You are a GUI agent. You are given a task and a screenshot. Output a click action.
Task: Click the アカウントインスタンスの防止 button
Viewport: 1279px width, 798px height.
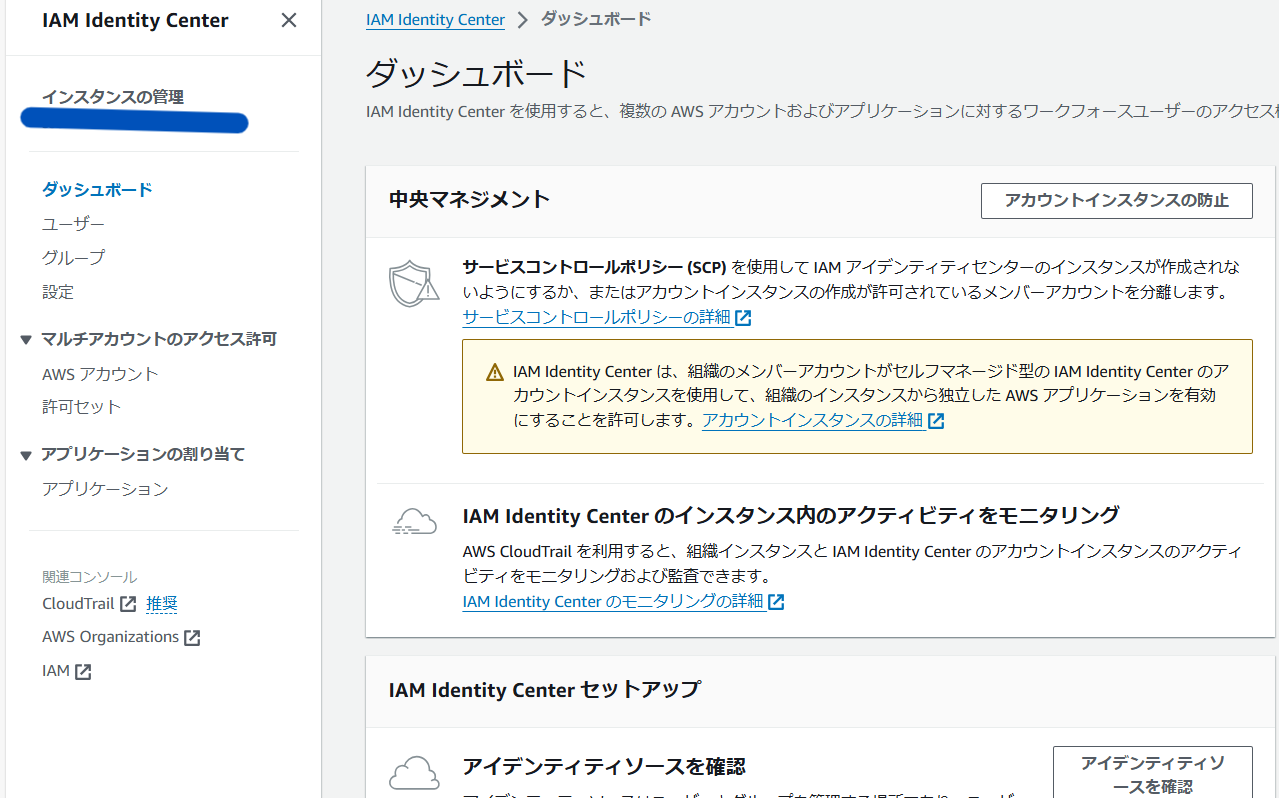pyautogui.click(x=1117, y=201)
